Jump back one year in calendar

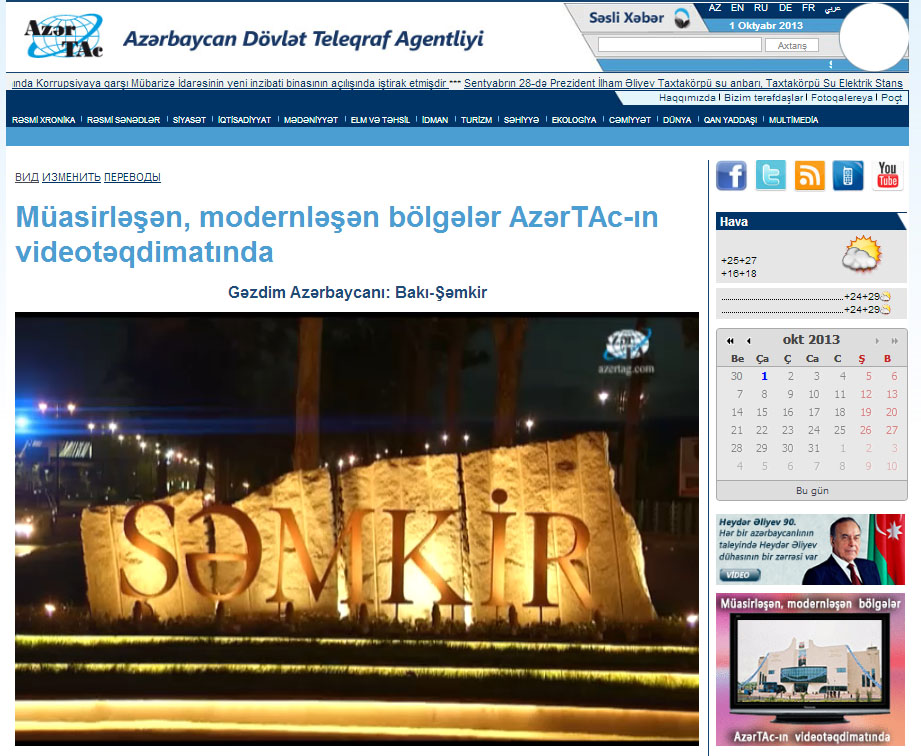tap(731, 341)
